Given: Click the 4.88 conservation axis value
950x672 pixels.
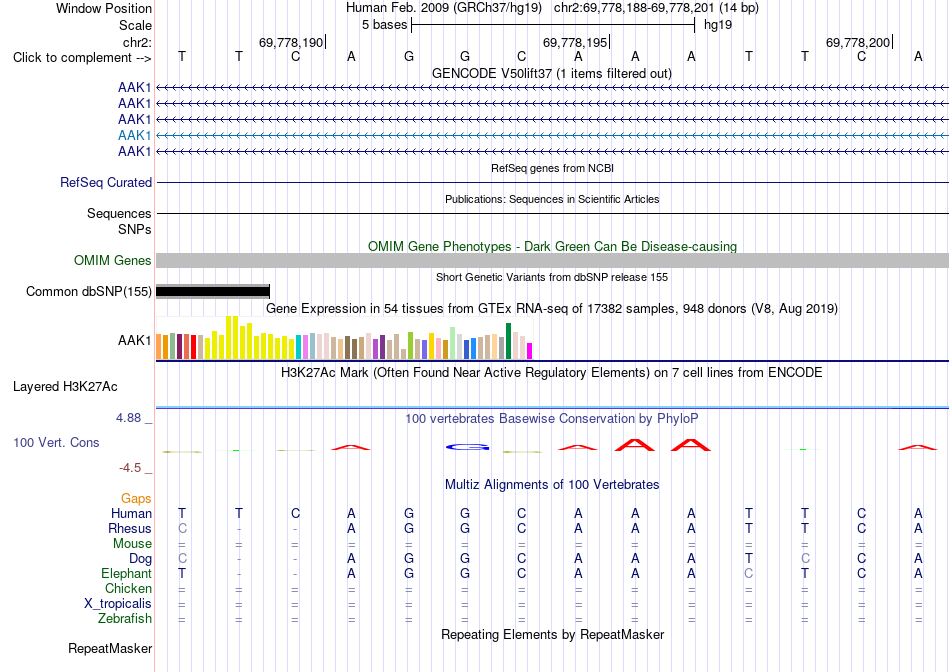Looking at the screenshot, I should (128, 418).
